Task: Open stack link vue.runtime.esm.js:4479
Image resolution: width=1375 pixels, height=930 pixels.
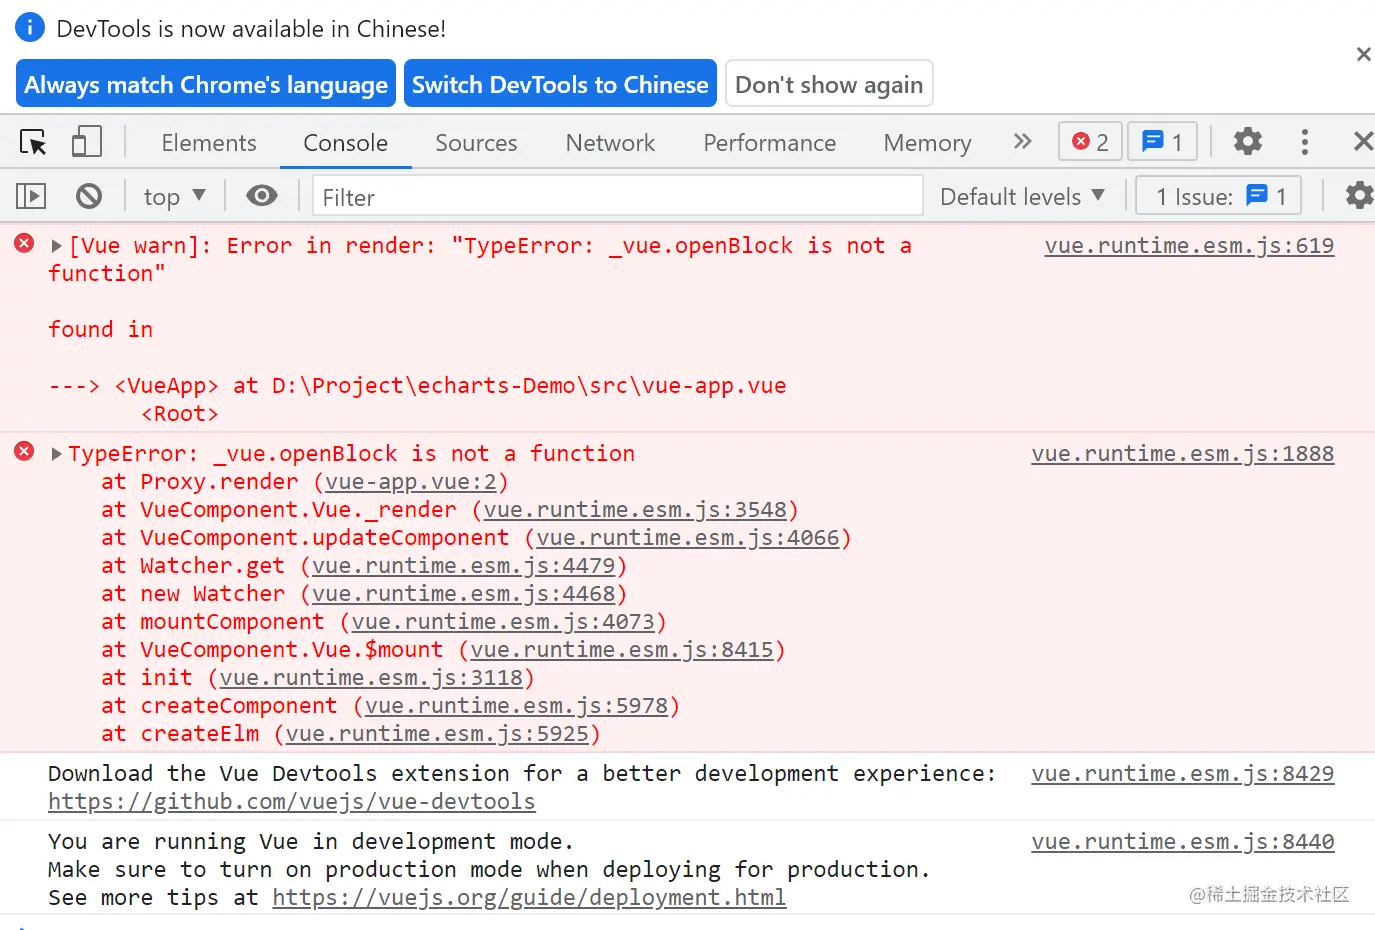Action: coord(463,566)
